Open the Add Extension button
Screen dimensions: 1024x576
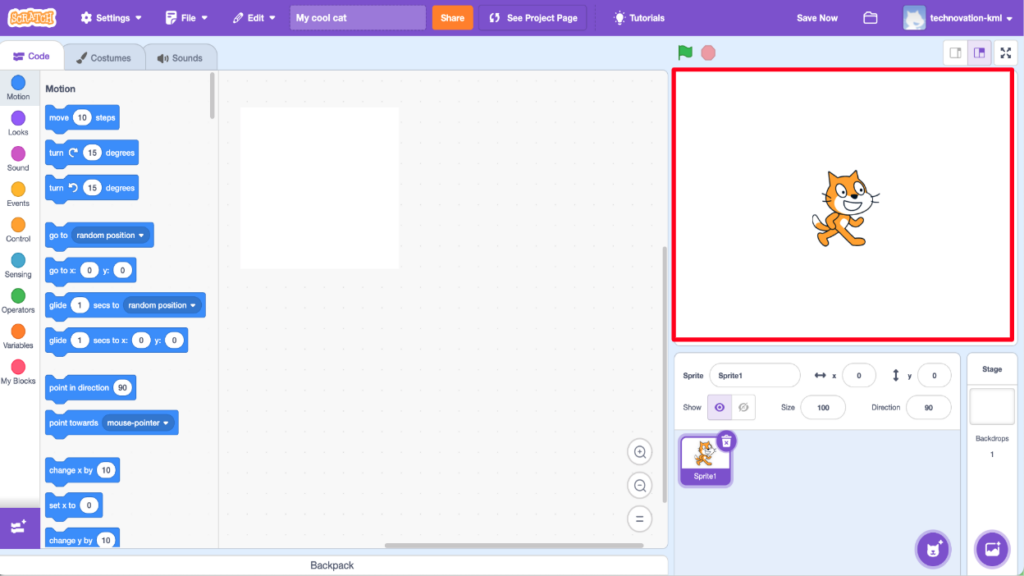pos(19,528)
